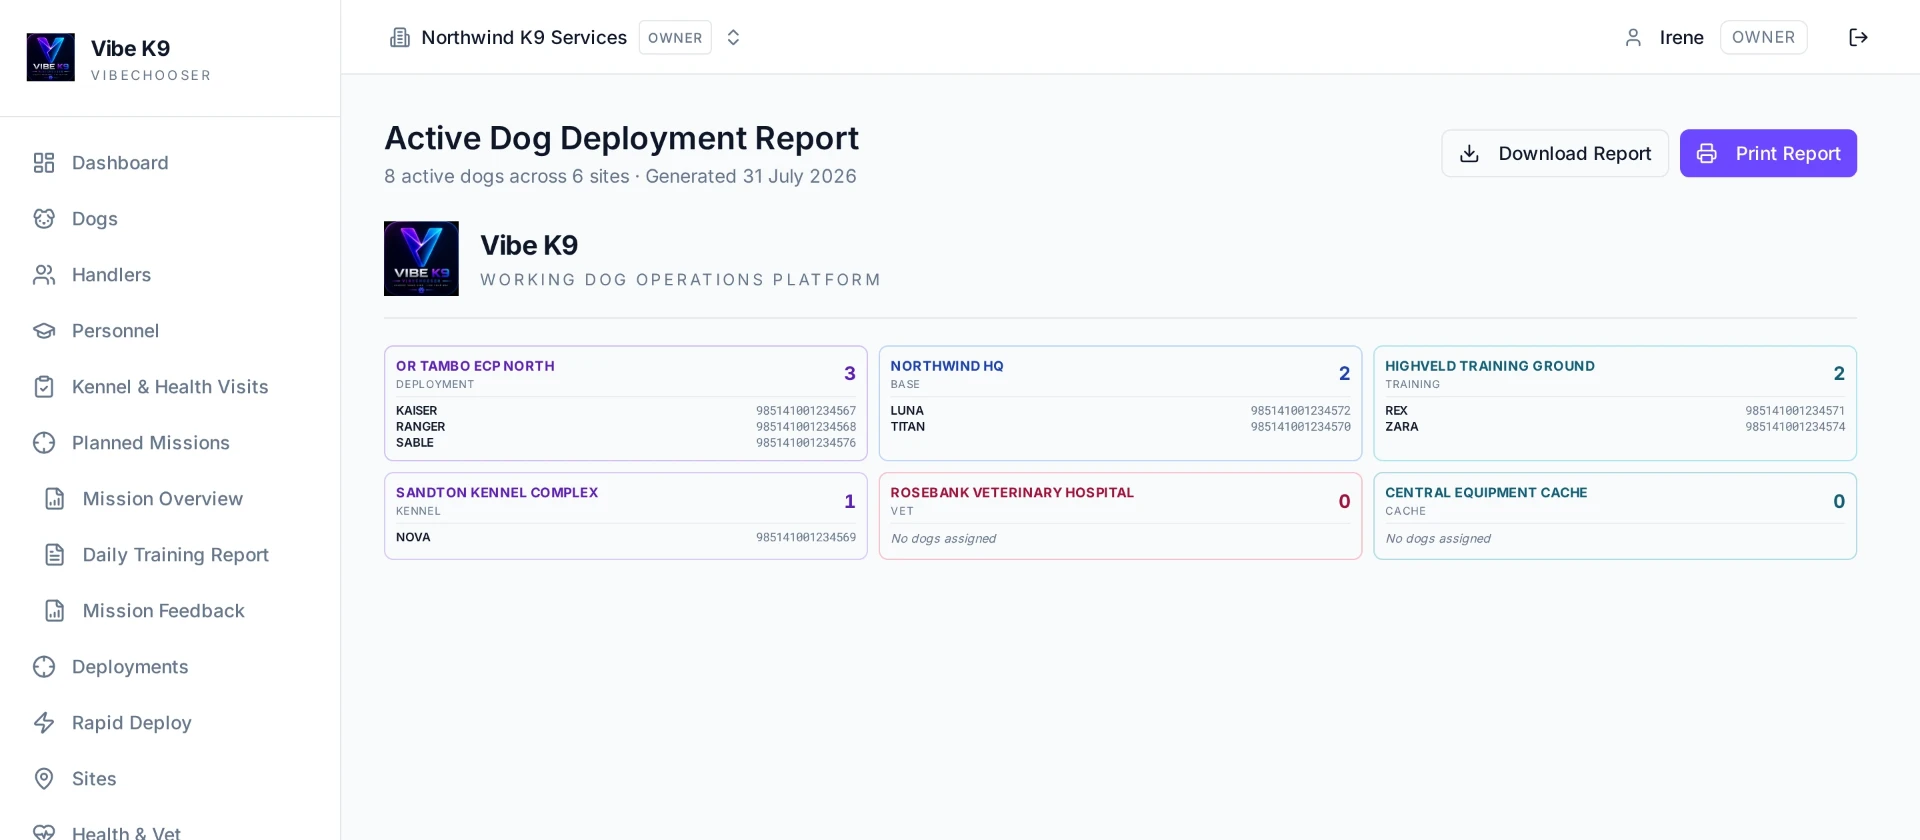The width and height of the screenshot is (1920, 840).
Task: Click dog name REX
Action: [x=1396, y=411]
